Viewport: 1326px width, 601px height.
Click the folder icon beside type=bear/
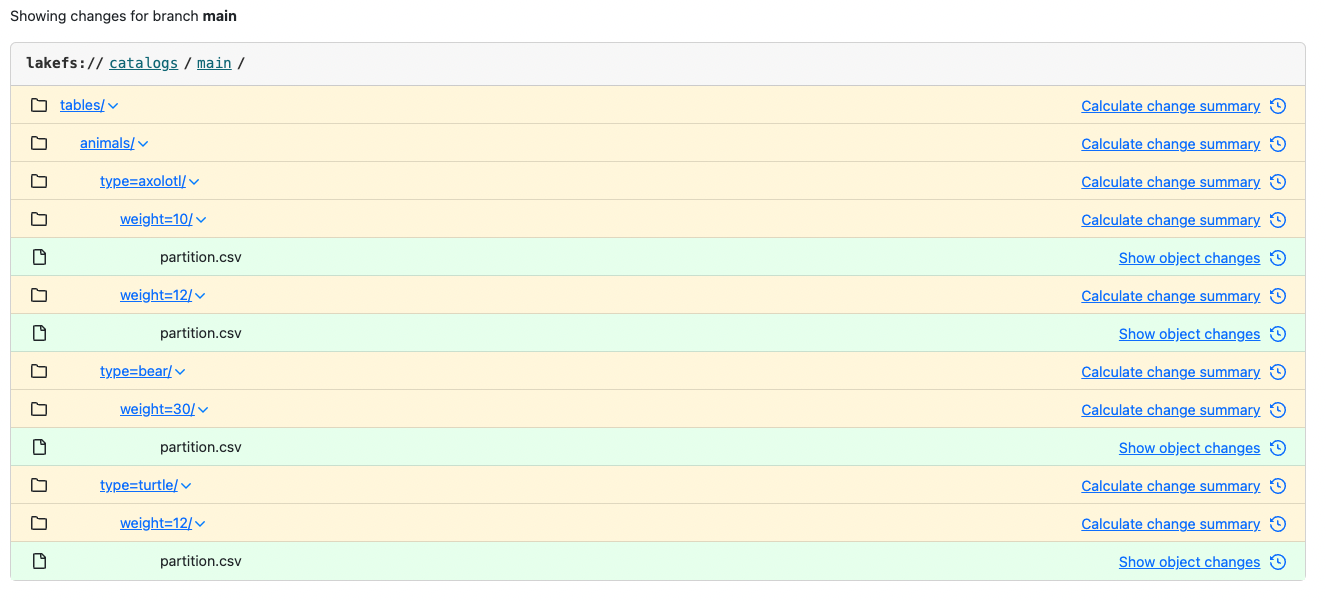pyautogui.click(x=39, y=371)
